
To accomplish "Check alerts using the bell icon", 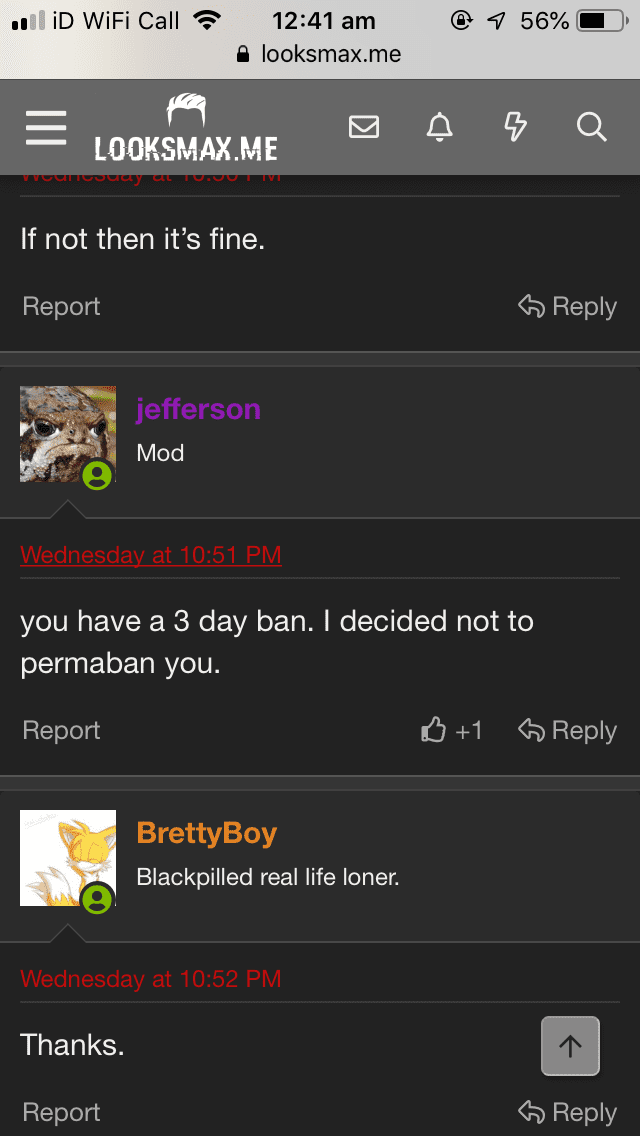I will [x=440, y=127].
